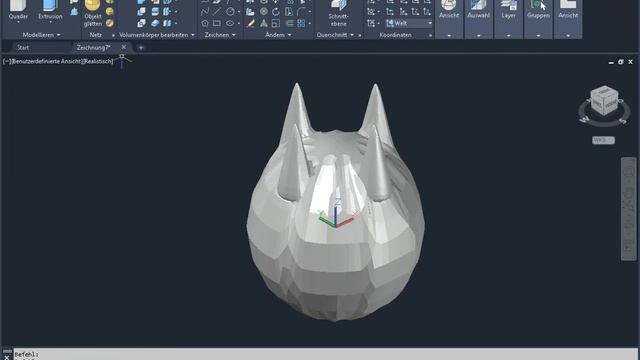Select the Extrusion tool
640x360 pixels.
(50, 11)
